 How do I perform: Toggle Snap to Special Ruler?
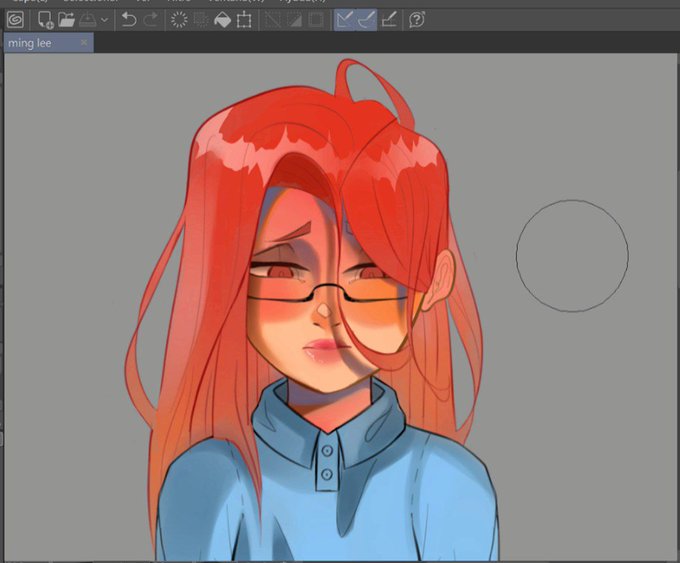point(366,20)
